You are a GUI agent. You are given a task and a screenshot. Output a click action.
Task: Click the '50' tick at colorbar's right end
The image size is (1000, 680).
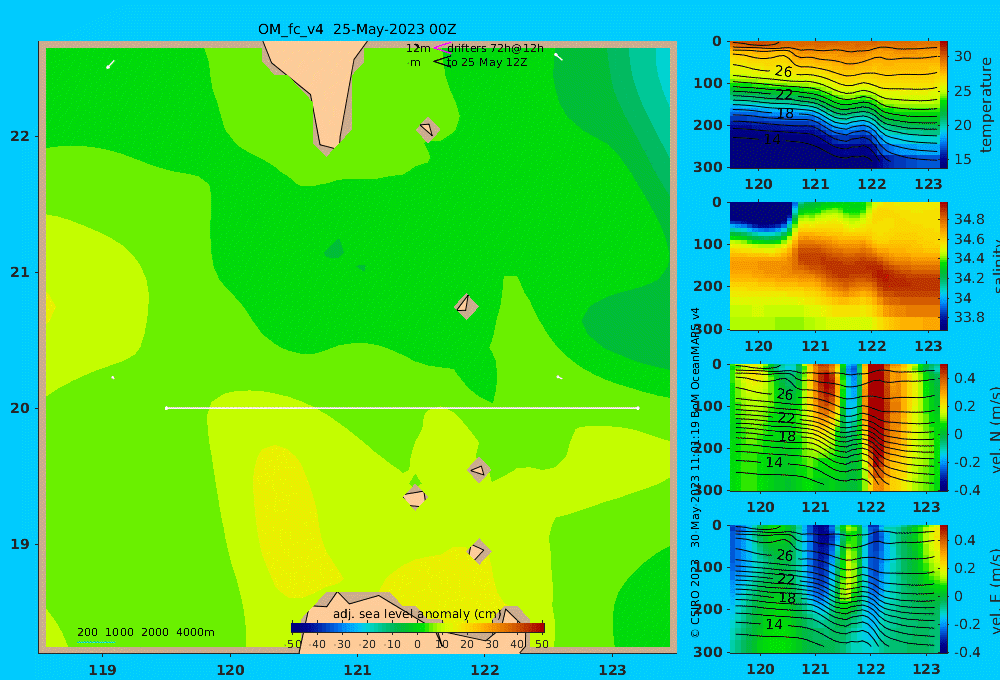point(541,644)
